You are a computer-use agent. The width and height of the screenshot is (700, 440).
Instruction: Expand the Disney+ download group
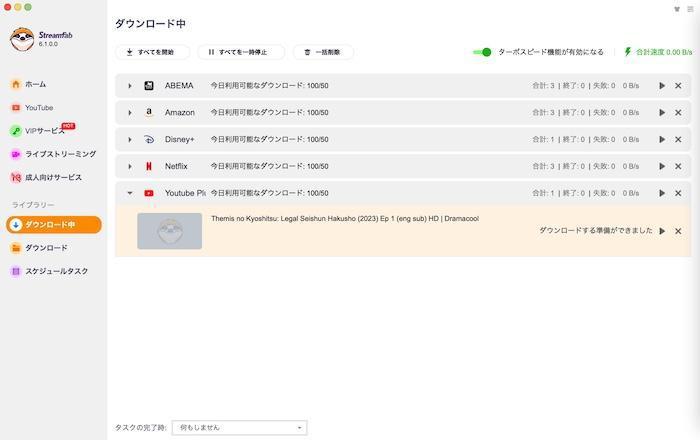click(x=130, y=139)
